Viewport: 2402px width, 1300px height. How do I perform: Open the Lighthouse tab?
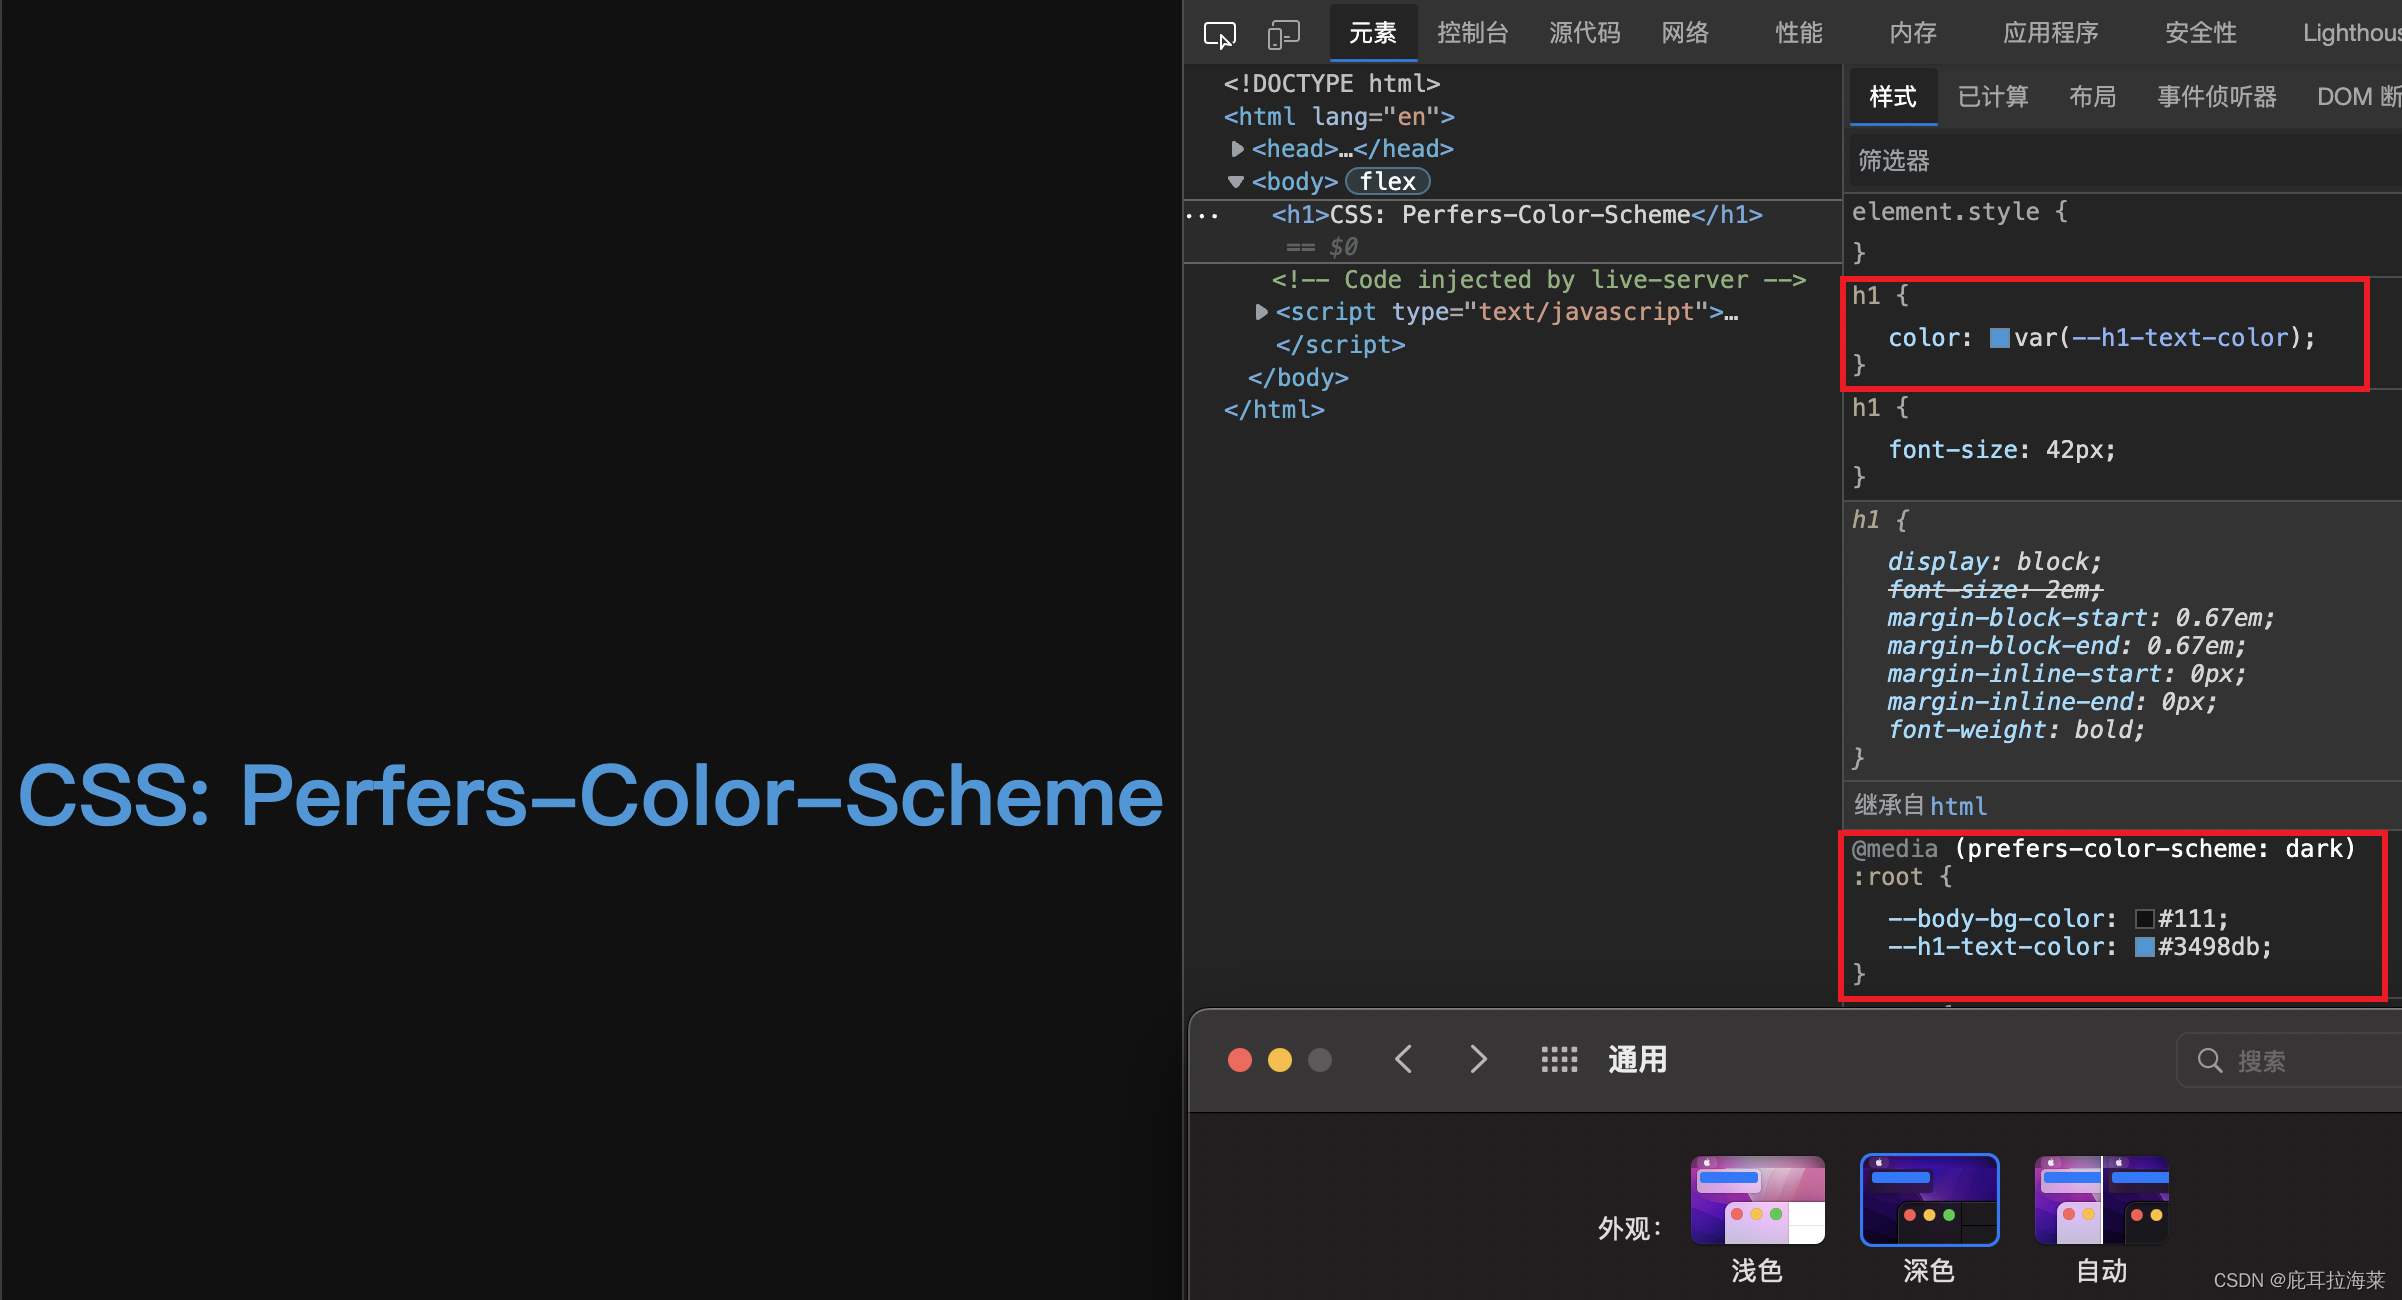click(2352, 33)
